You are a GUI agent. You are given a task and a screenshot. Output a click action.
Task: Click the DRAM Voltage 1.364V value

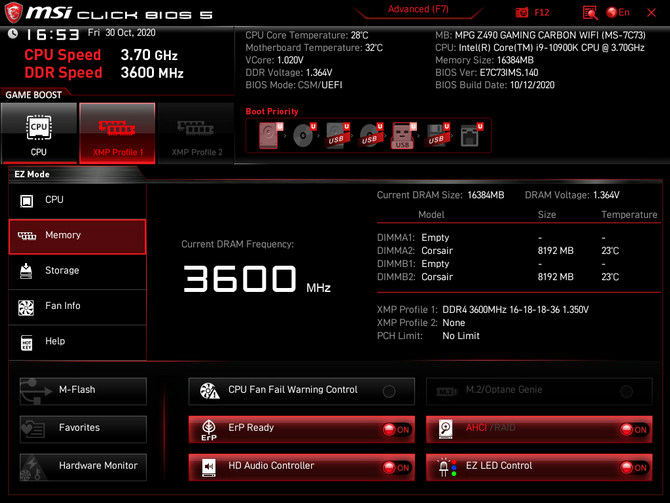pyautogui.click(x=606, y=195)
